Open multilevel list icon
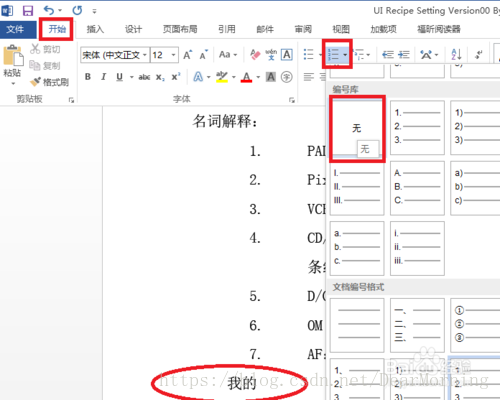This screenshot has width=500, height=400. pos(360,54)
